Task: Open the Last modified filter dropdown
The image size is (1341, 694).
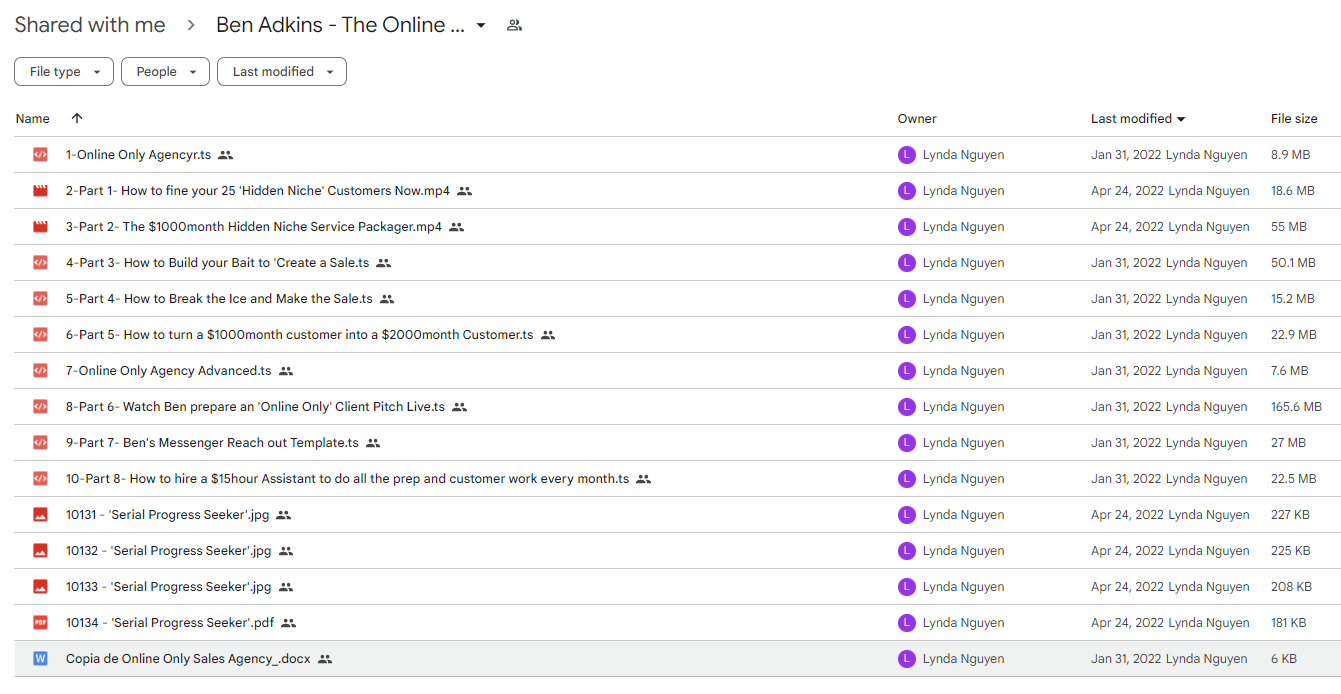Action: [x=282, y=72]
